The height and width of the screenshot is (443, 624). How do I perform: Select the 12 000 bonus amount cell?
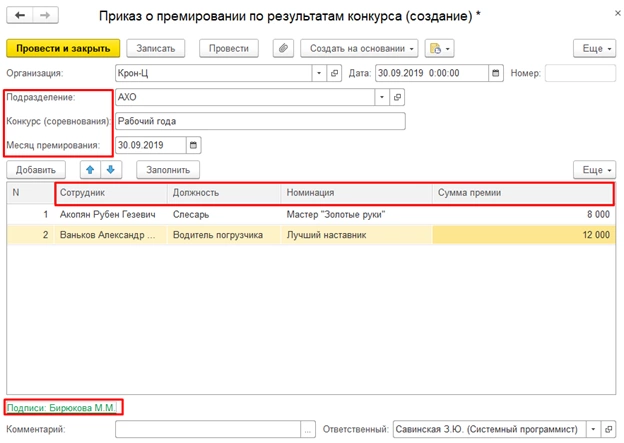(524, 235)
